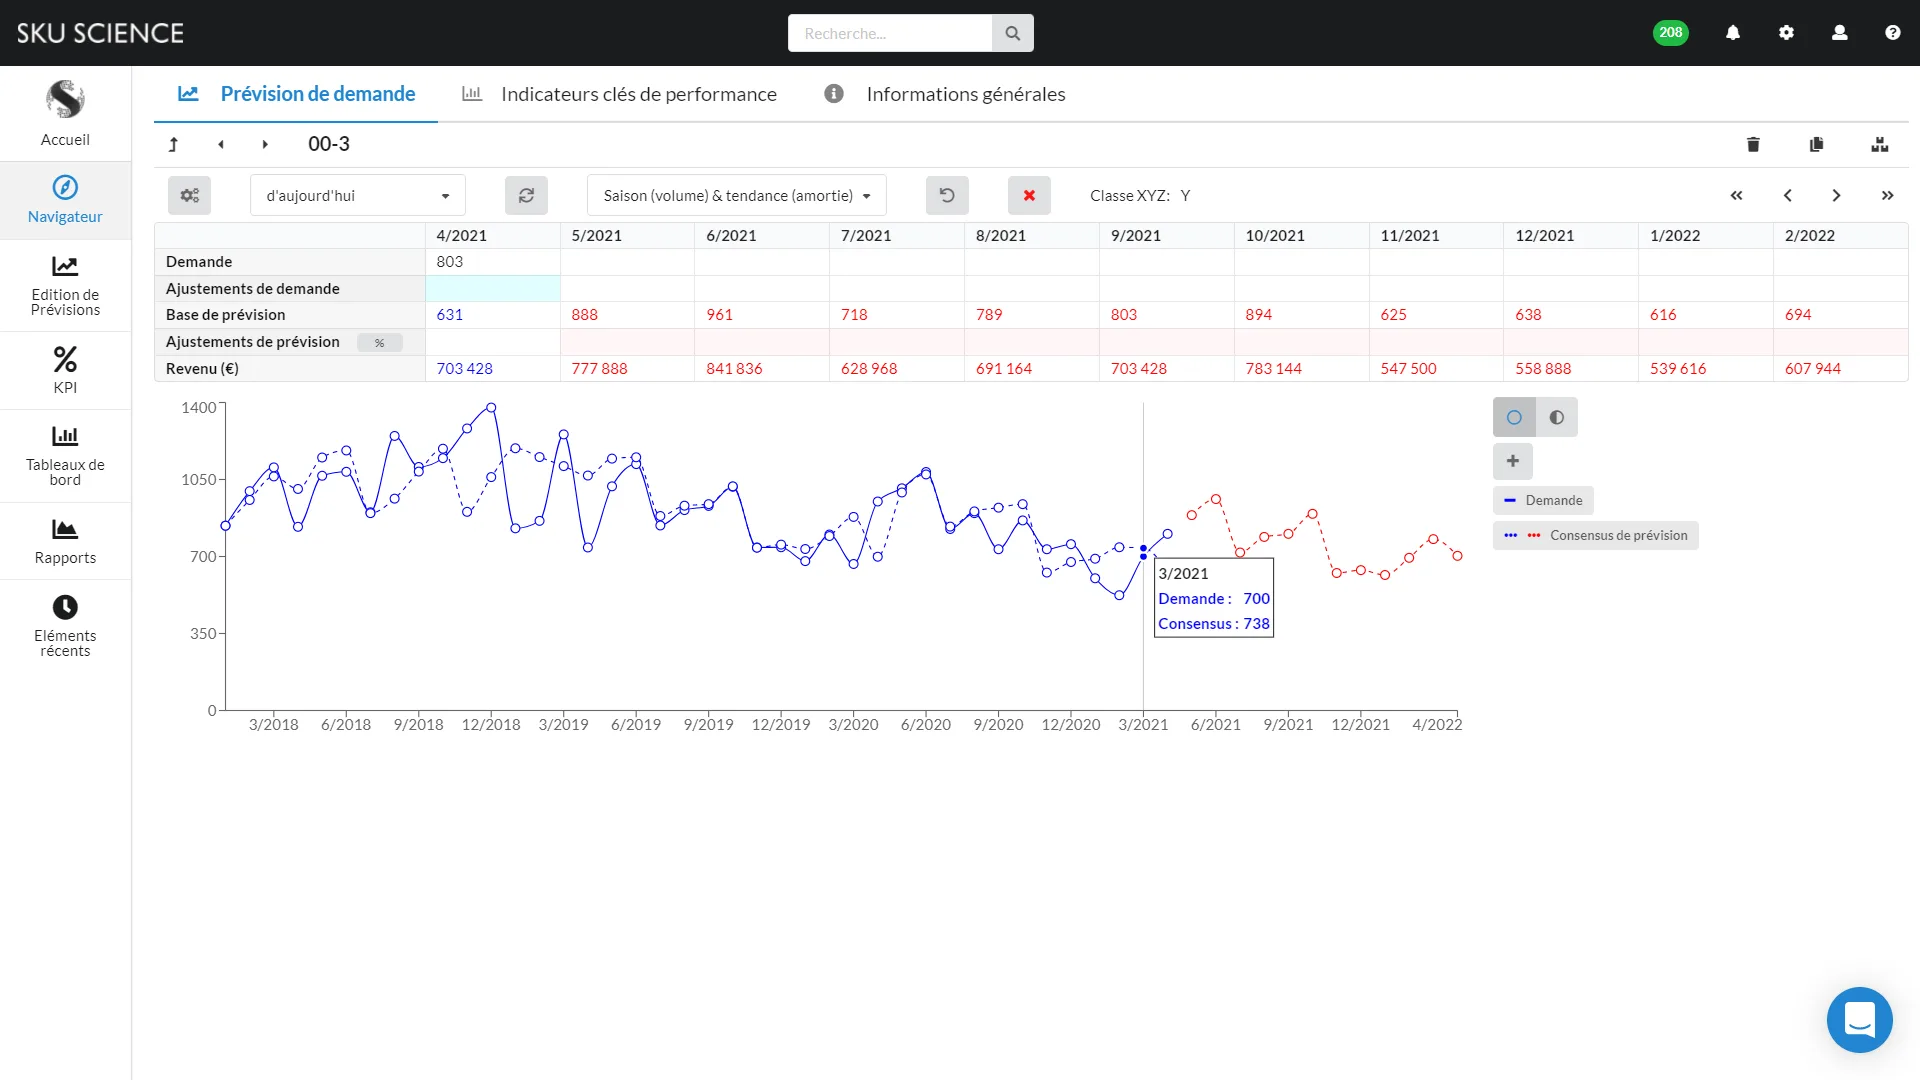Viewport: 1920px width, 1080px height.
Task: Open the notifications bell
Action: [1733, 33]
